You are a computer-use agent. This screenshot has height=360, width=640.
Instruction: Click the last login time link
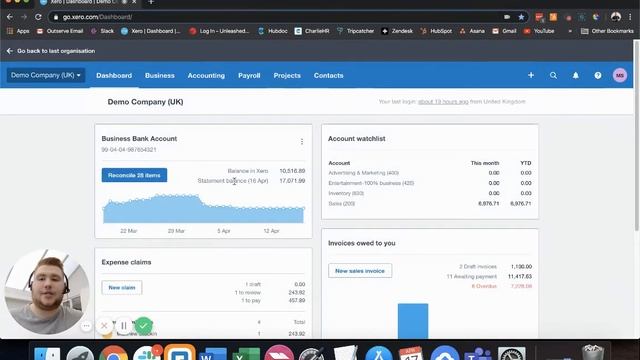443,102
